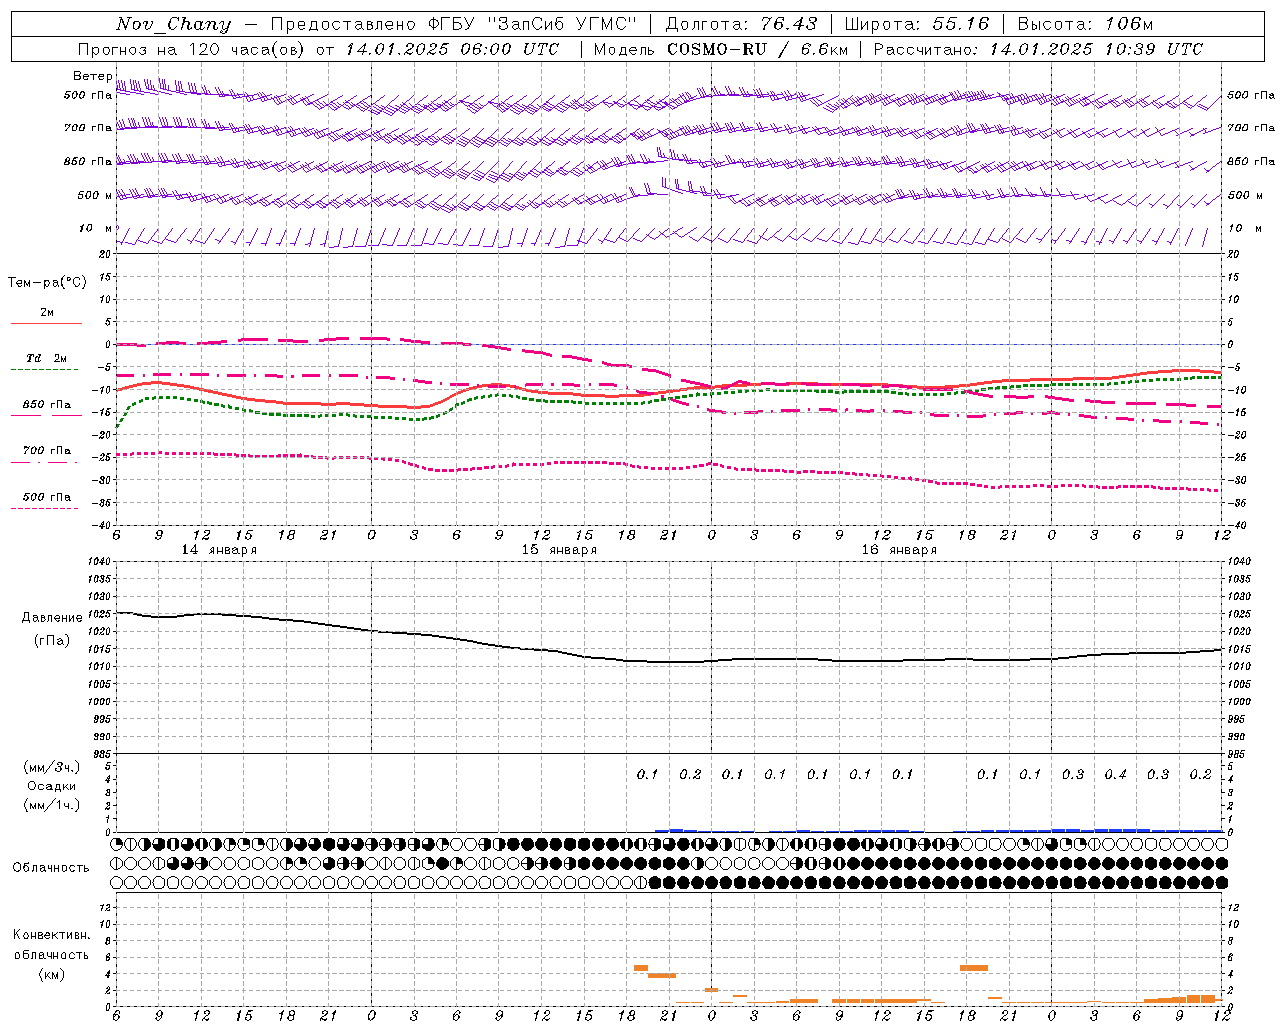The height and width of the screenshot is (1024, 1280).
Task: Click the 15 января date label
Action: click(559, 550)
